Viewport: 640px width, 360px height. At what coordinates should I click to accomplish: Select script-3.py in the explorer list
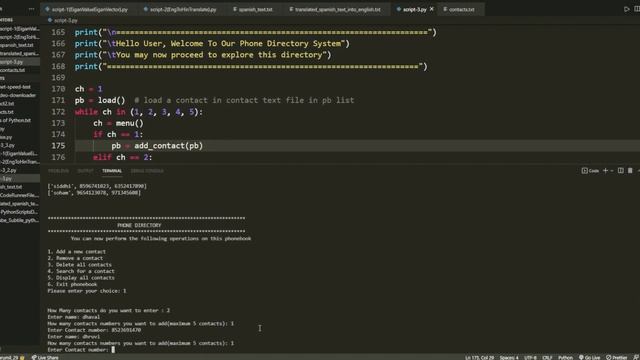(x=20, y=62)
